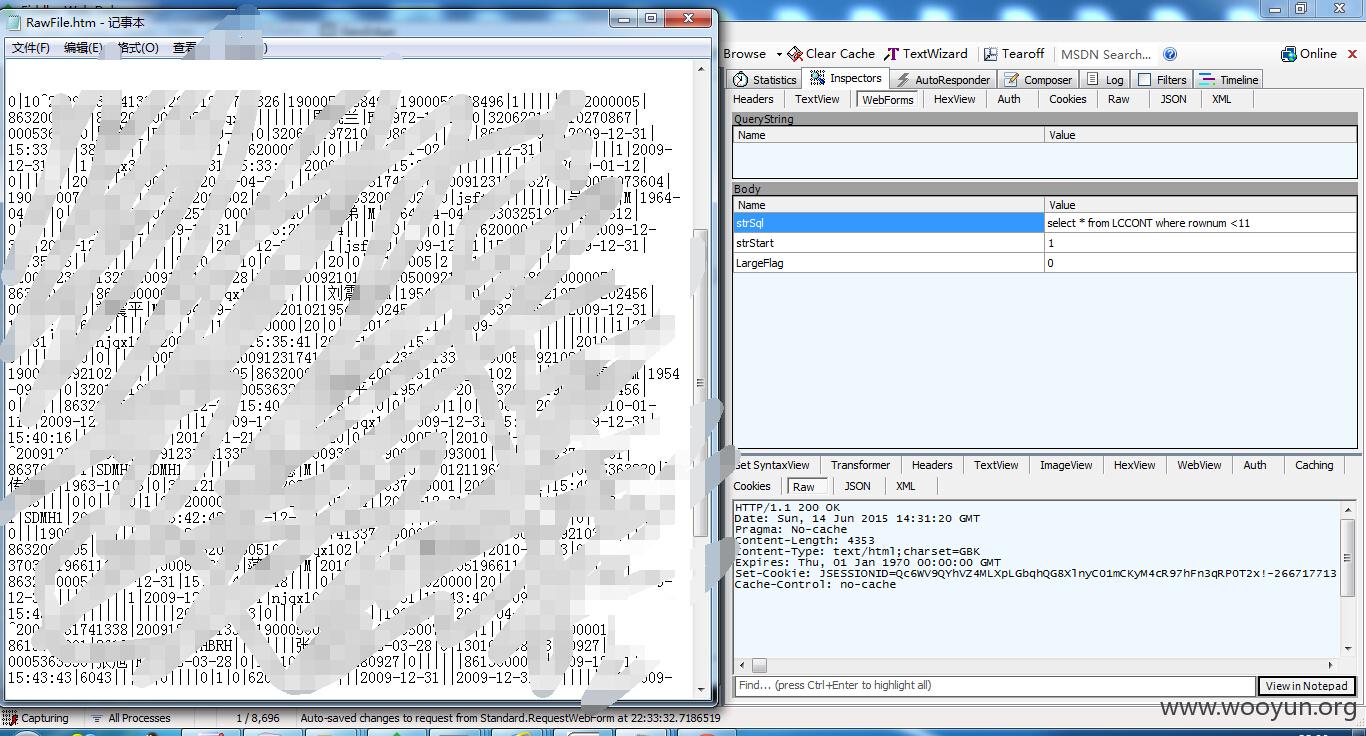Click the Tearoff toolbar button
The image size is (1366, 736).
[x=1013, y=54]
